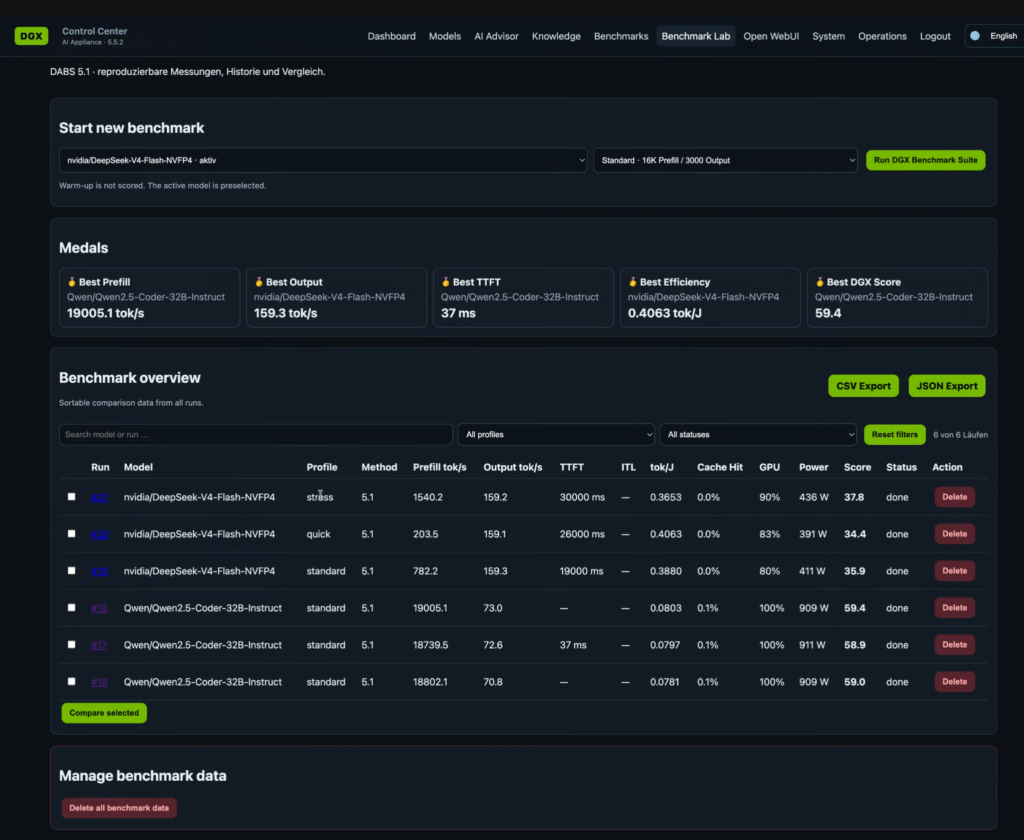Expand the All profiles filter dropdown
Viewport: 1024px width, 840px height.
tap(556, 434)
